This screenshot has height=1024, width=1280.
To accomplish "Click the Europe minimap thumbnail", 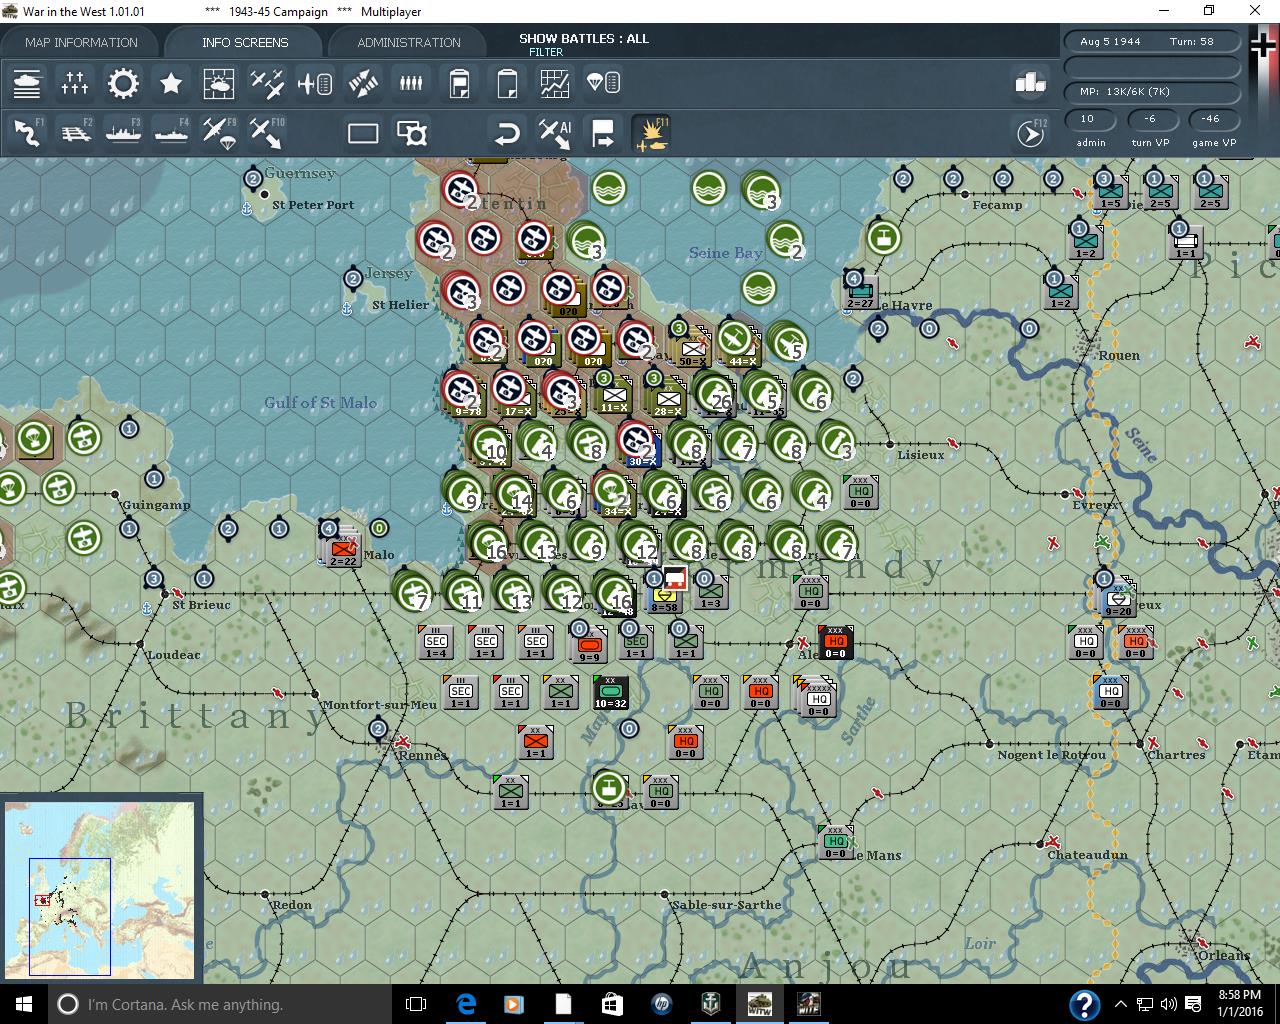I will tap(100, 890).
